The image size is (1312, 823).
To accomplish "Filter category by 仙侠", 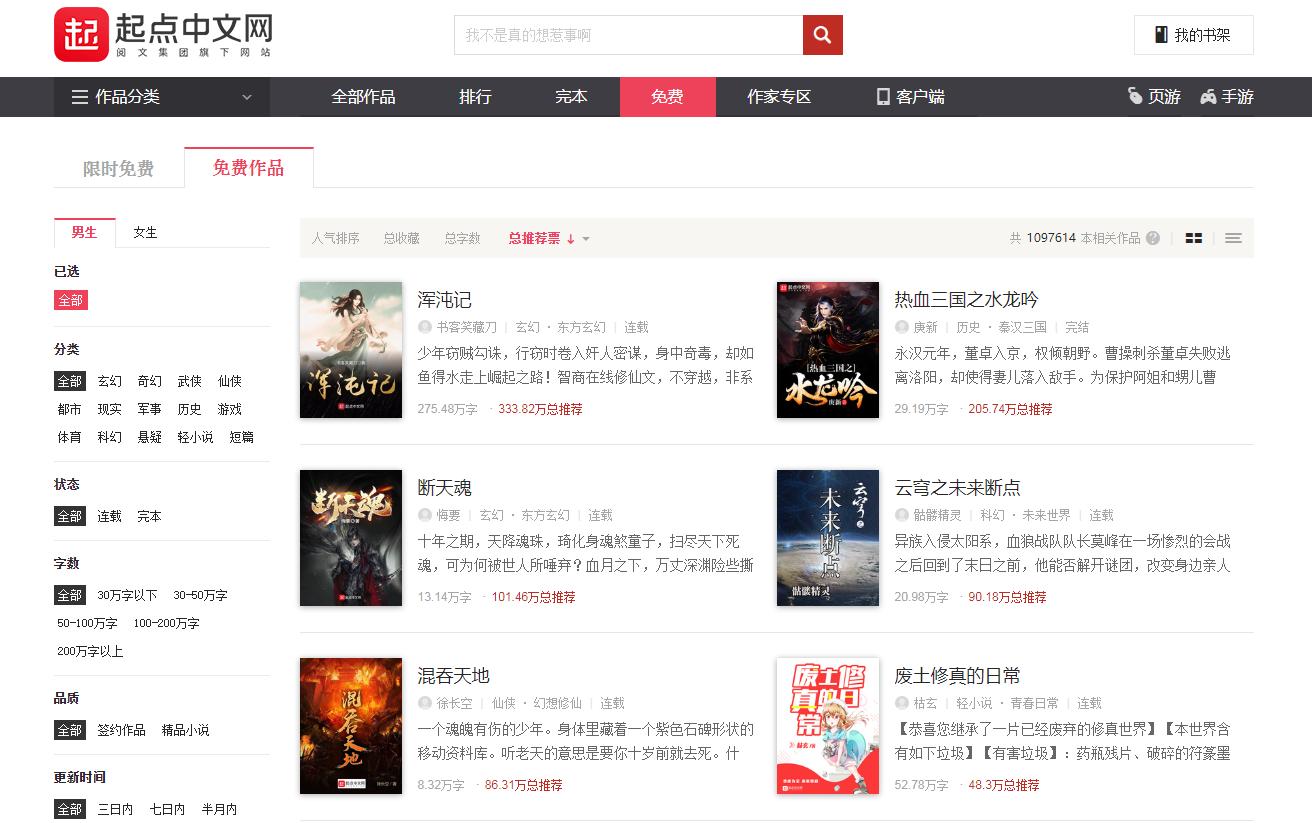I will coord(230,381).
